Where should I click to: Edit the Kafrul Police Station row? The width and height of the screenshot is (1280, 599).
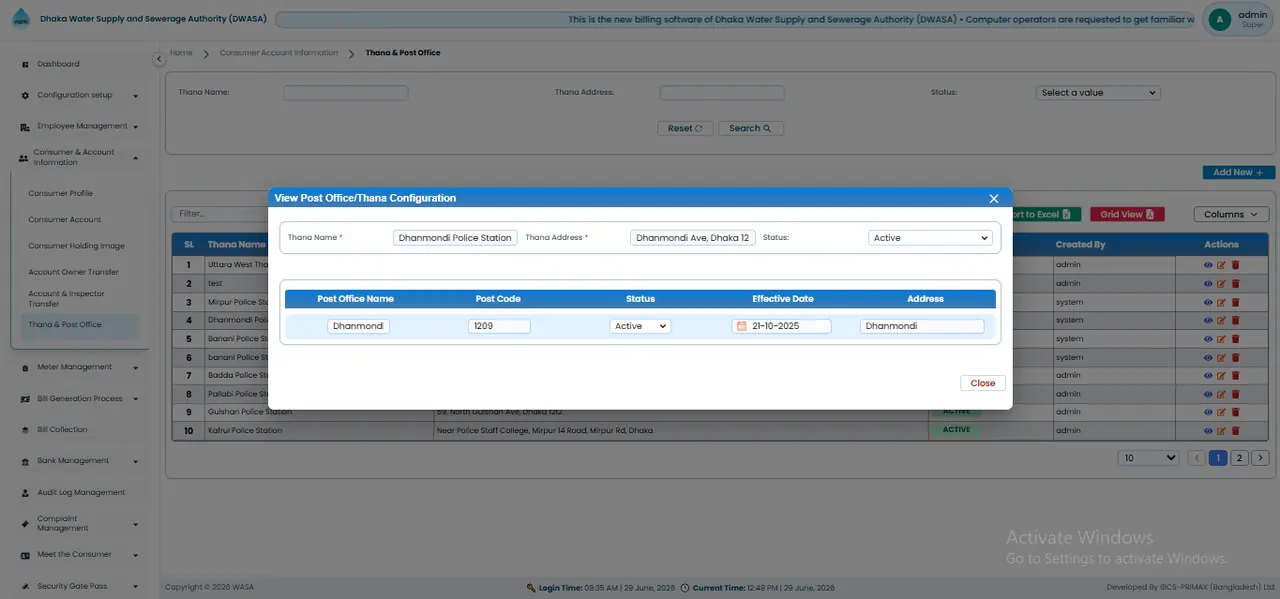[1221, 431]
